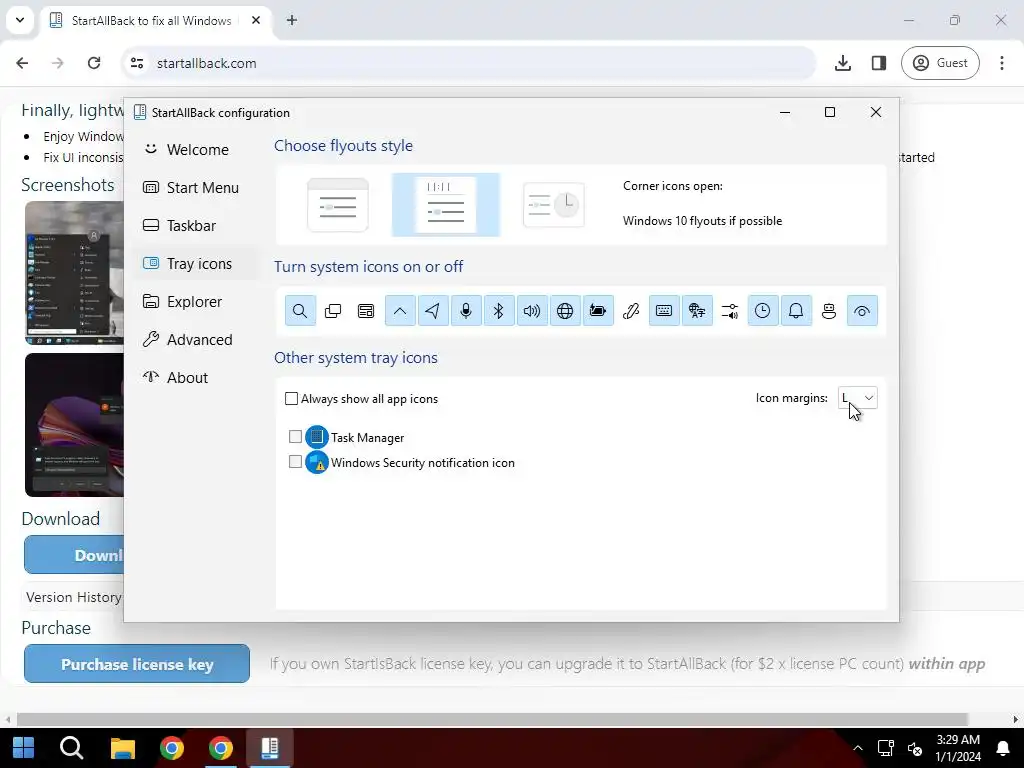This screenshot has width=1024, height=768.
Task: Open Chrome three-dot menu
Action: click(x=1002, y=63)
